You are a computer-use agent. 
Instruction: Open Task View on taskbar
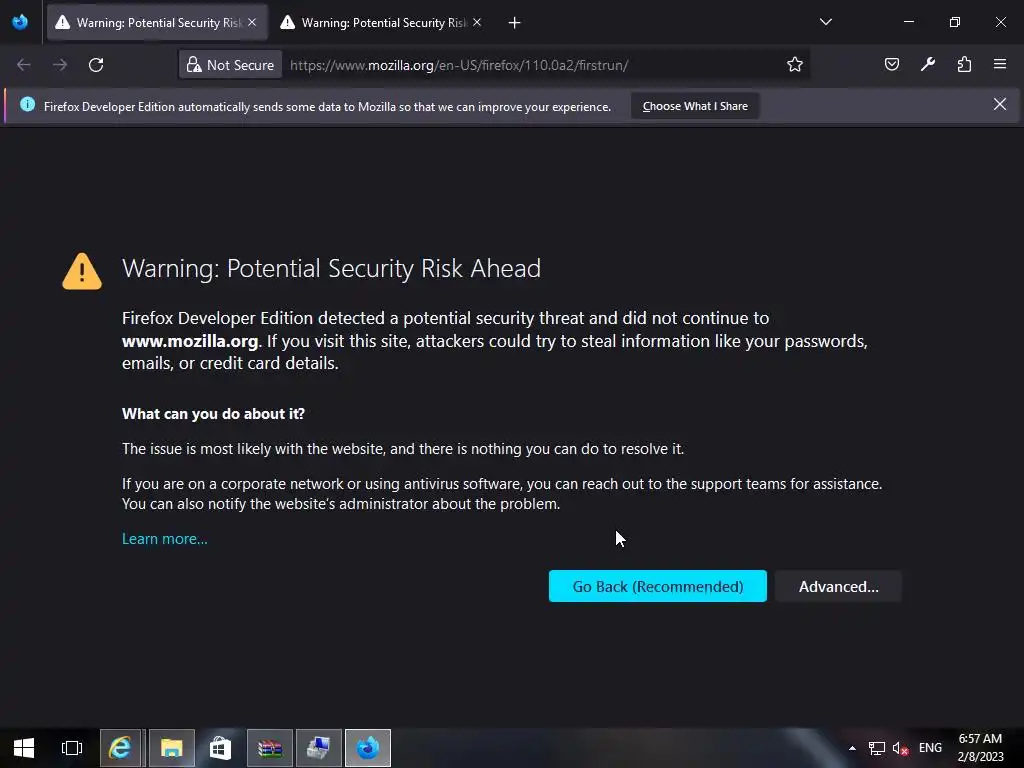coord(72,748)
